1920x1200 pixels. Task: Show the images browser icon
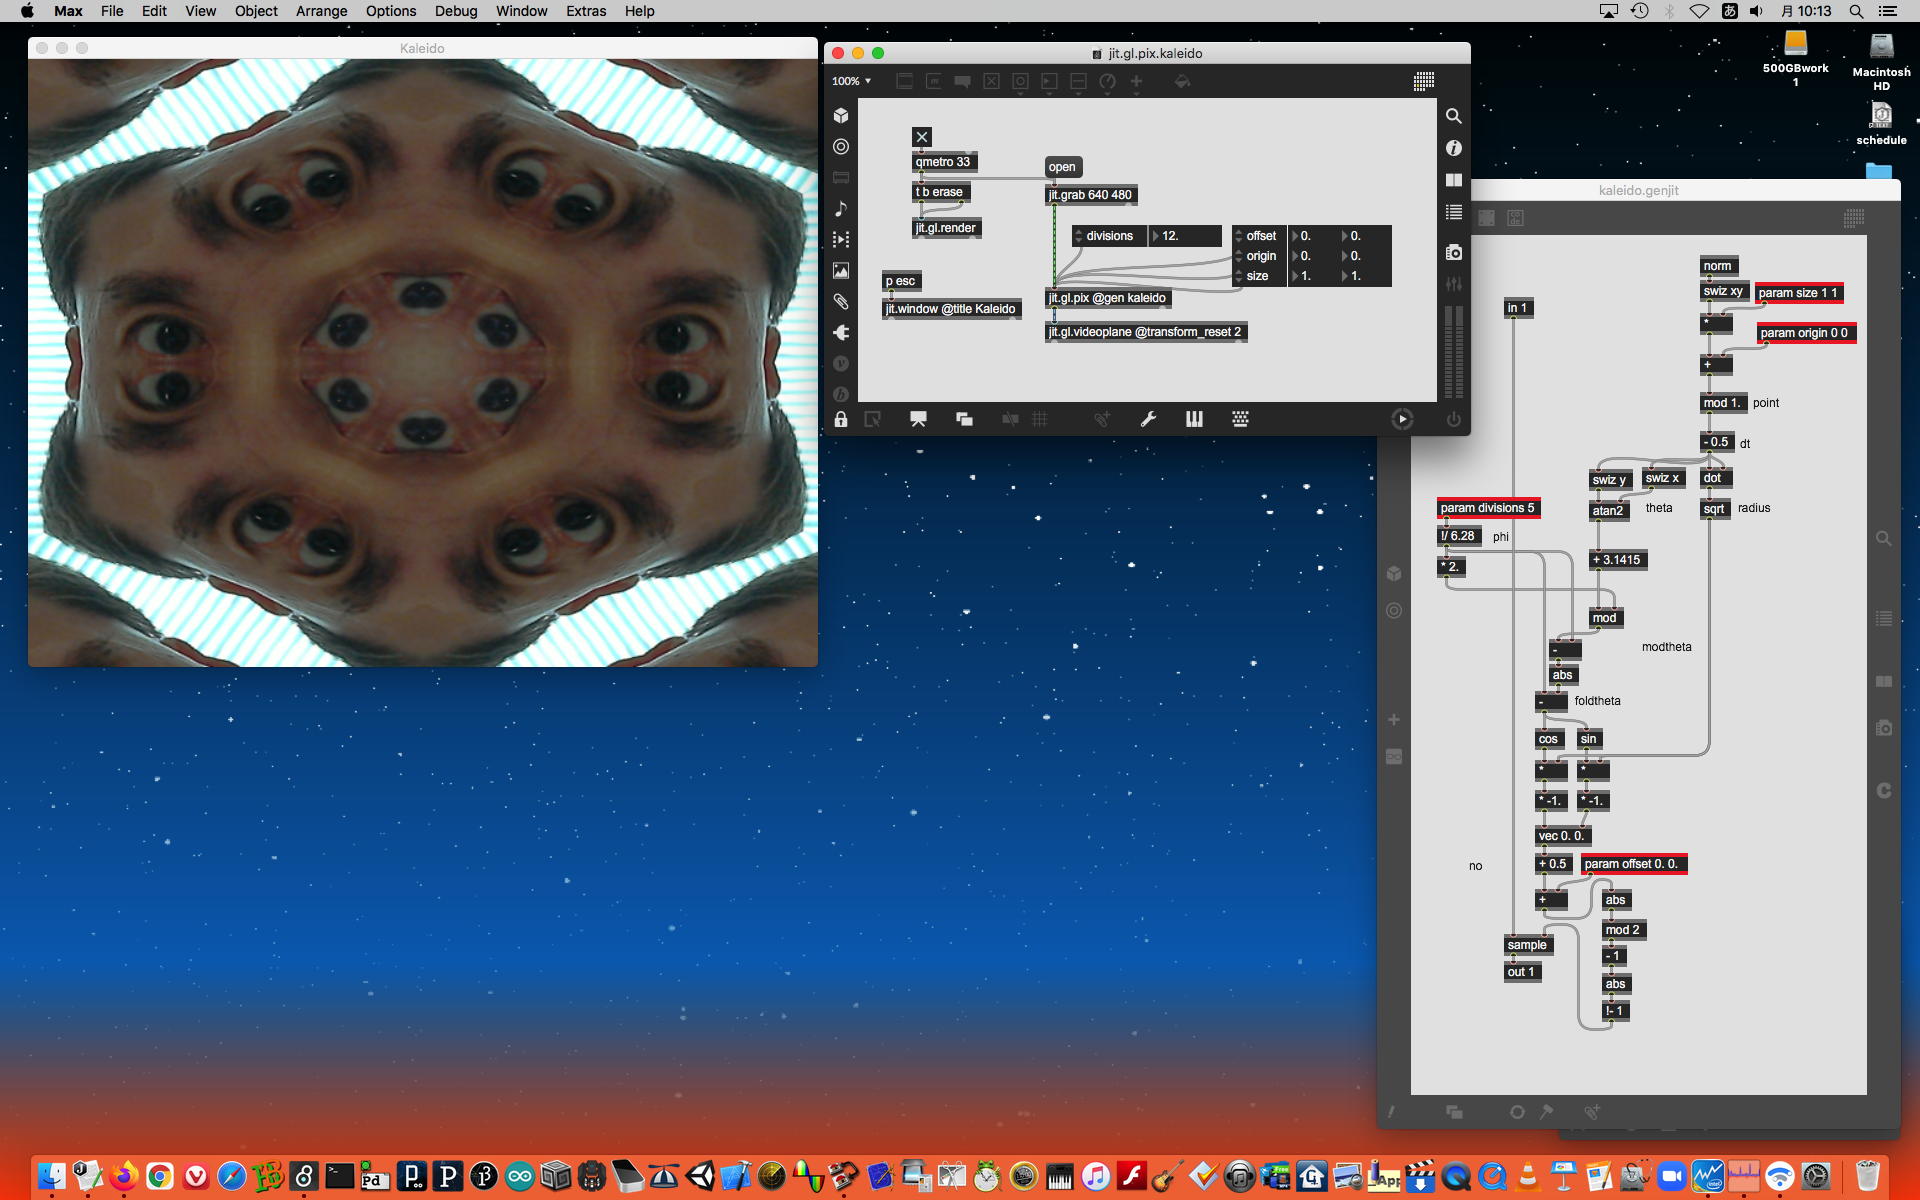click(841, 271)
